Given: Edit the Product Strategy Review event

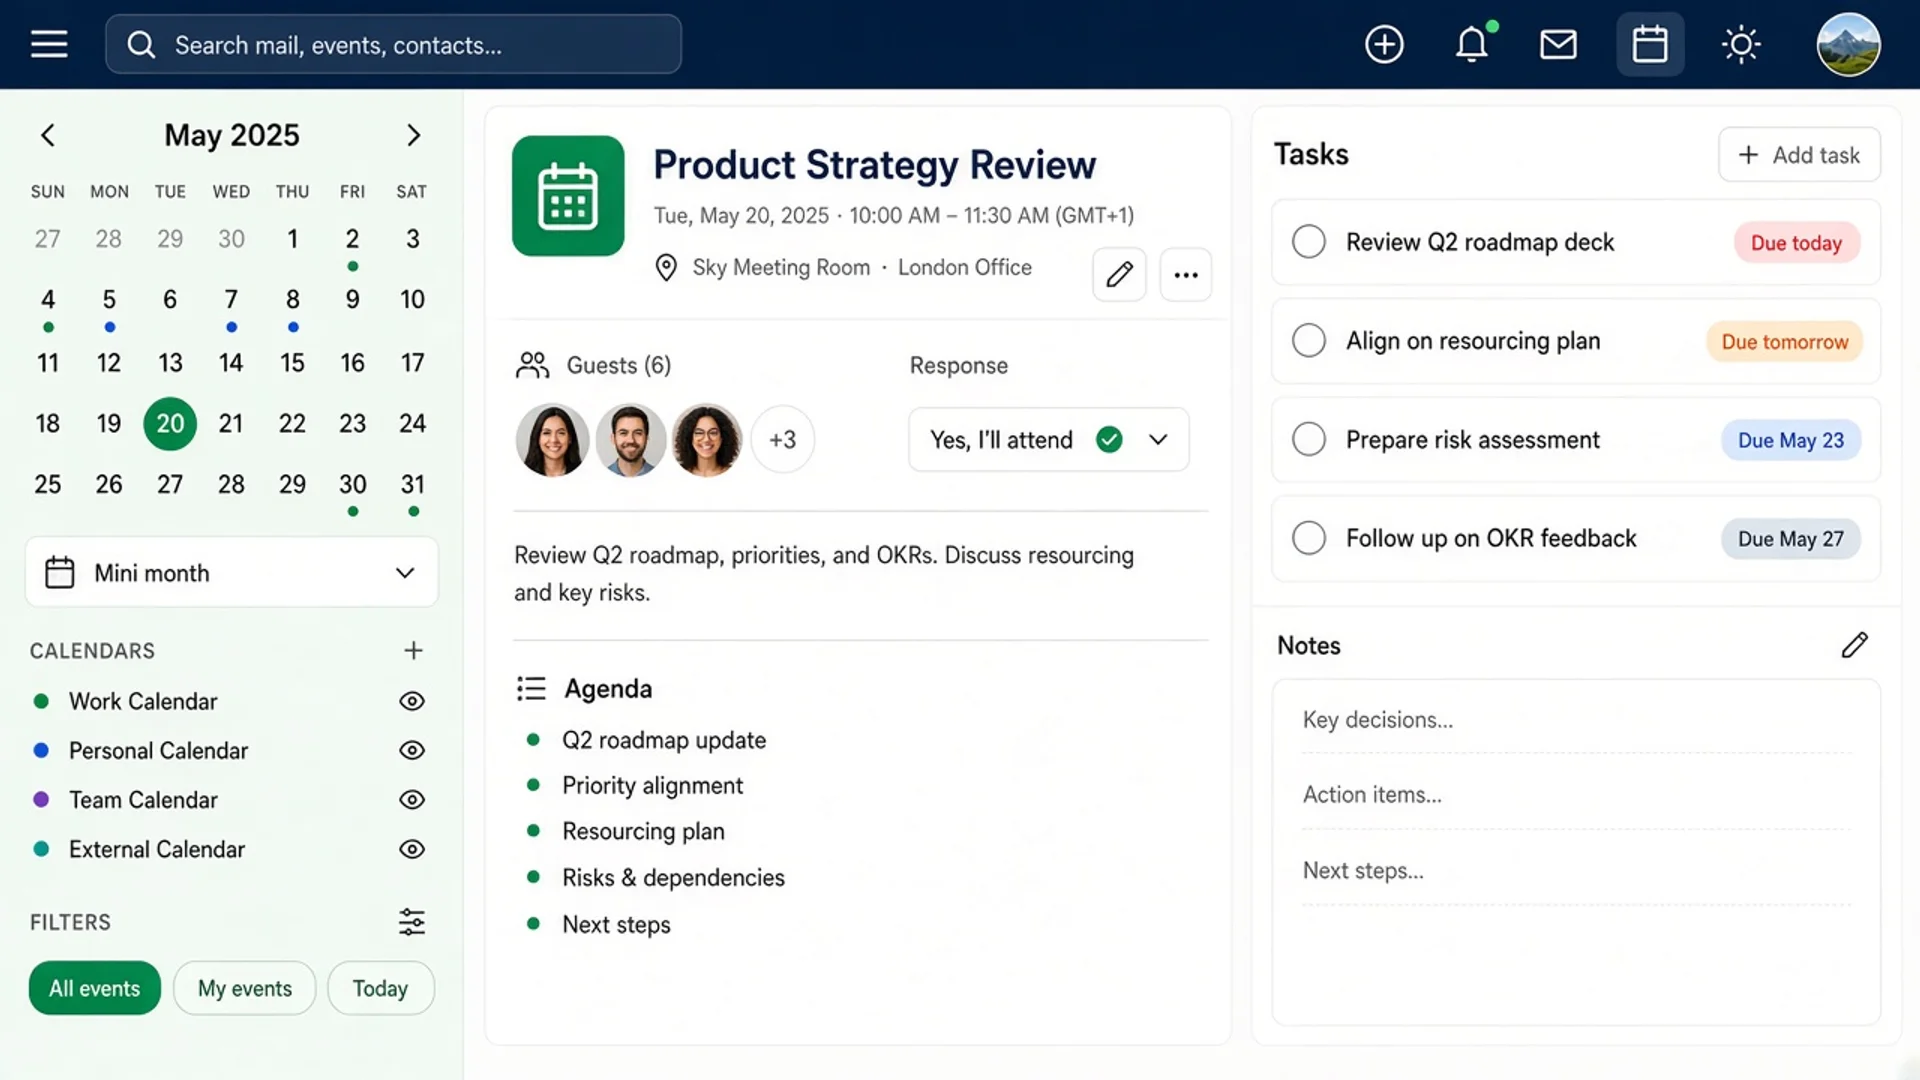Looking at the screenshot, I should (1119, 274).
